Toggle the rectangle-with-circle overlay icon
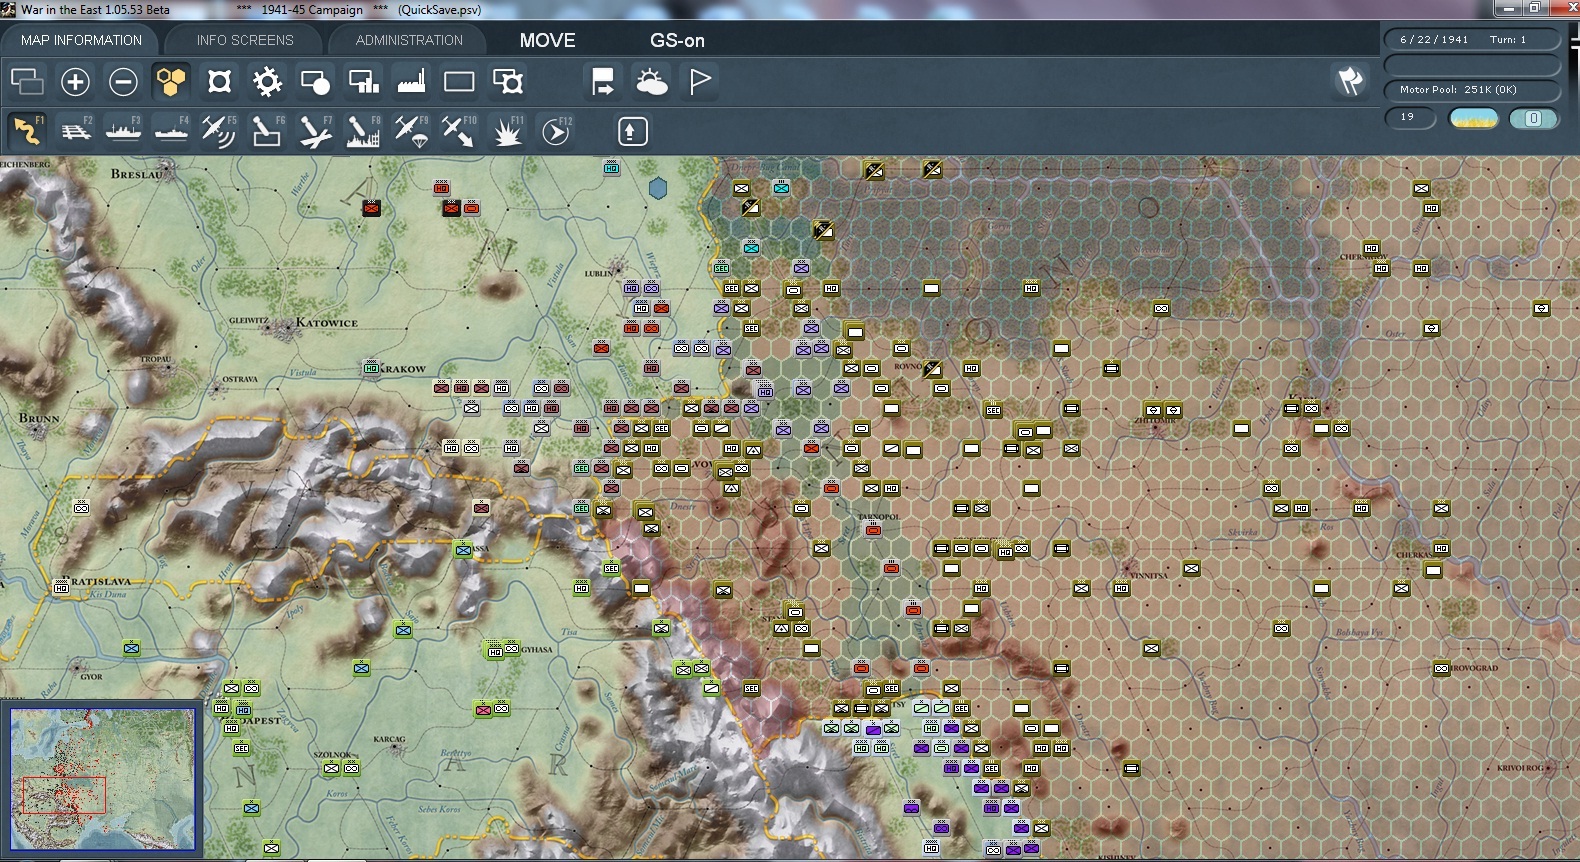 315,81
